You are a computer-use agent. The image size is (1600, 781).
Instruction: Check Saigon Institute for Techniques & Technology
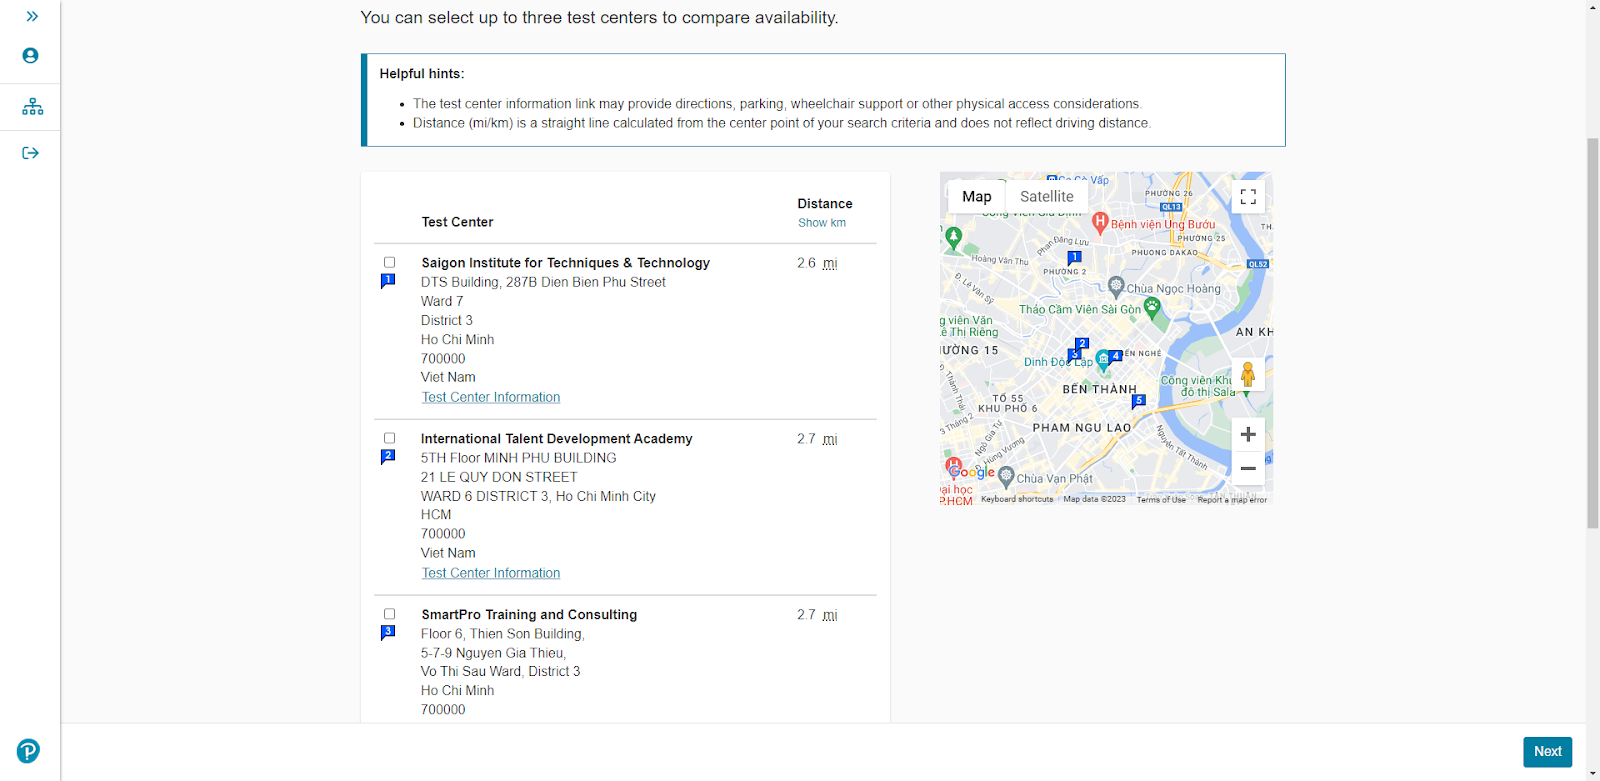pos(390,263)
